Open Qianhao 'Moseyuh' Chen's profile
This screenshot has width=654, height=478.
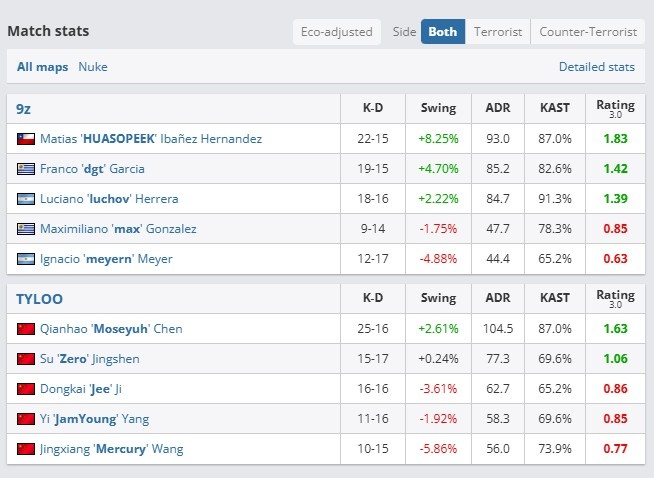pyautogui.click(x=111, y=329)
